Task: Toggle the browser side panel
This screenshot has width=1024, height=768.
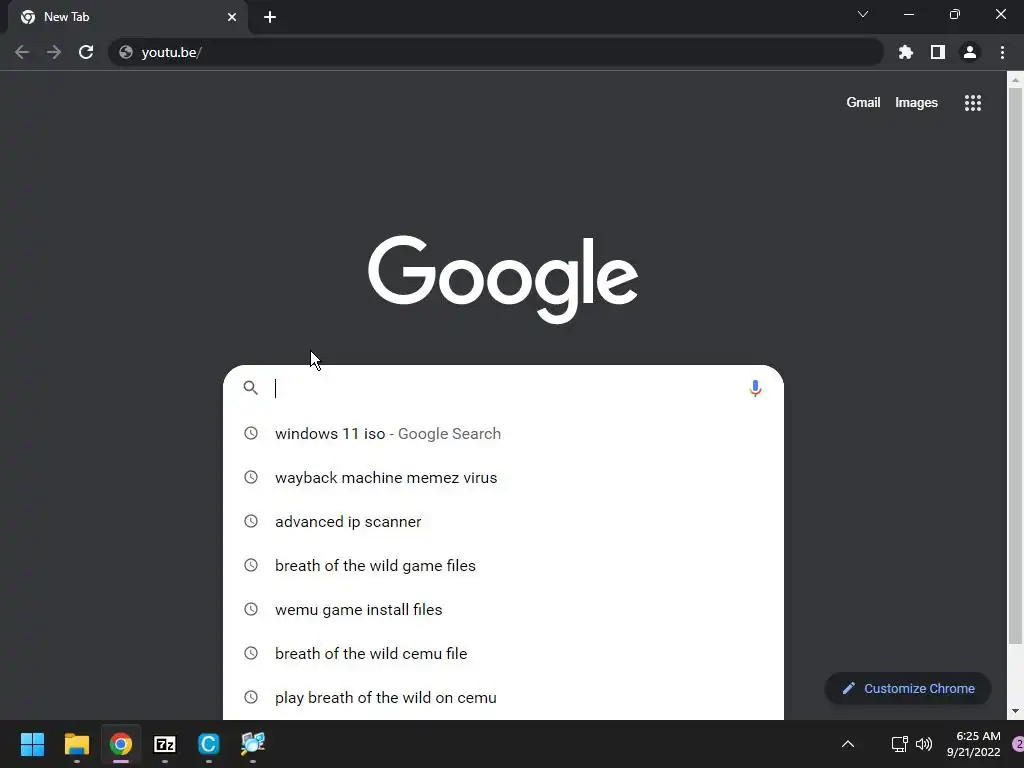Action: pyautogui.click(x=937, y=52)
